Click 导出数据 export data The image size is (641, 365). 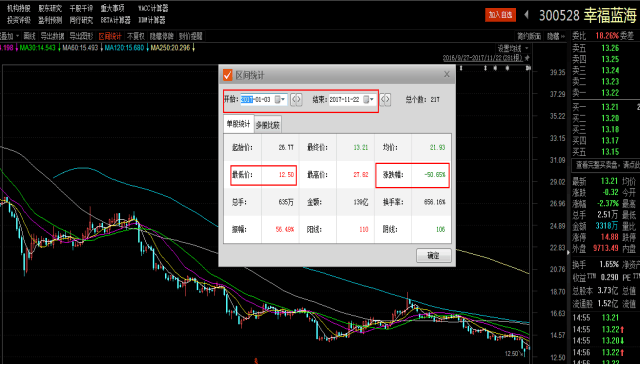tap(52, 36)
